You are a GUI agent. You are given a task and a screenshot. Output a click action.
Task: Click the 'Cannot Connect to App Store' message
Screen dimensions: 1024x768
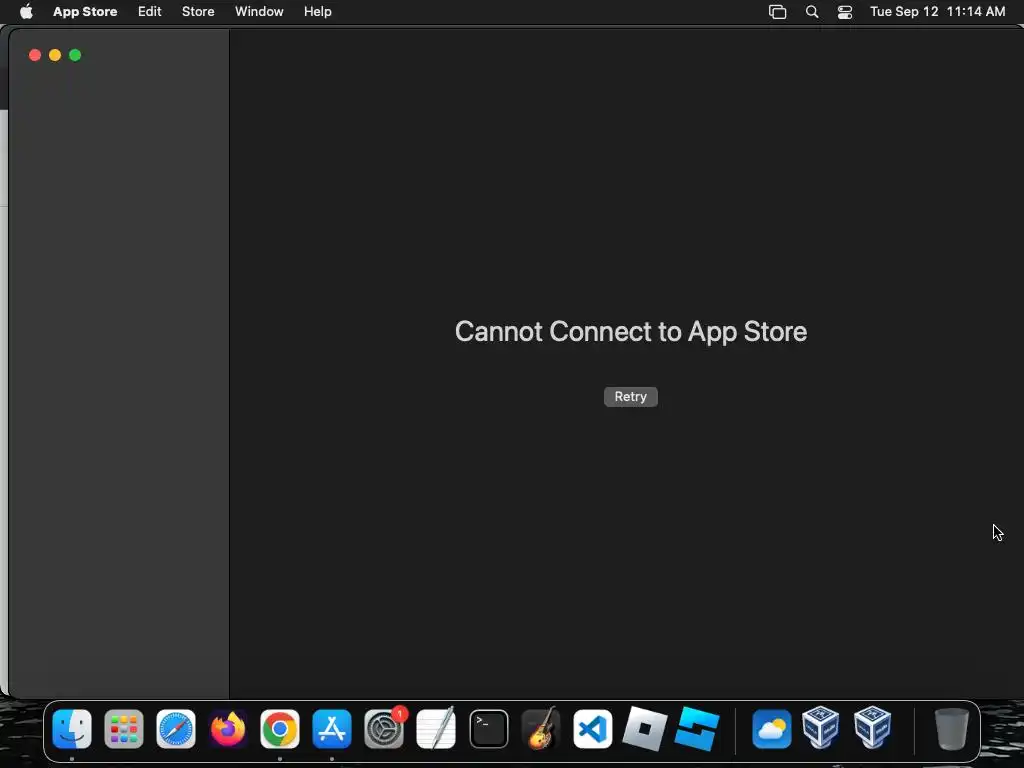(x=631, y=332)
